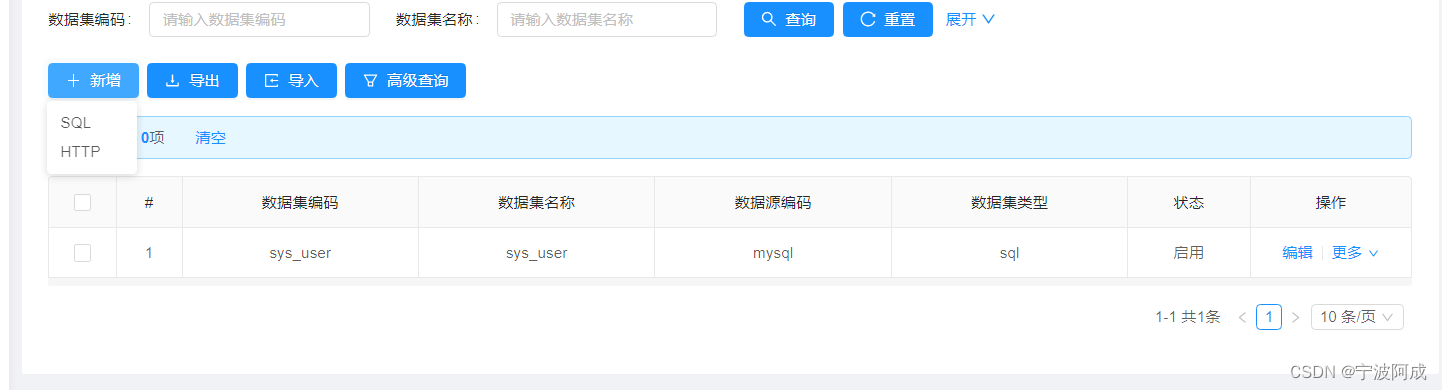Image resolution: width=1442 pixels, height=390 pixels.
Task: Toggle the select-all checkbox in table header
Action: click(x=82, y=202)
